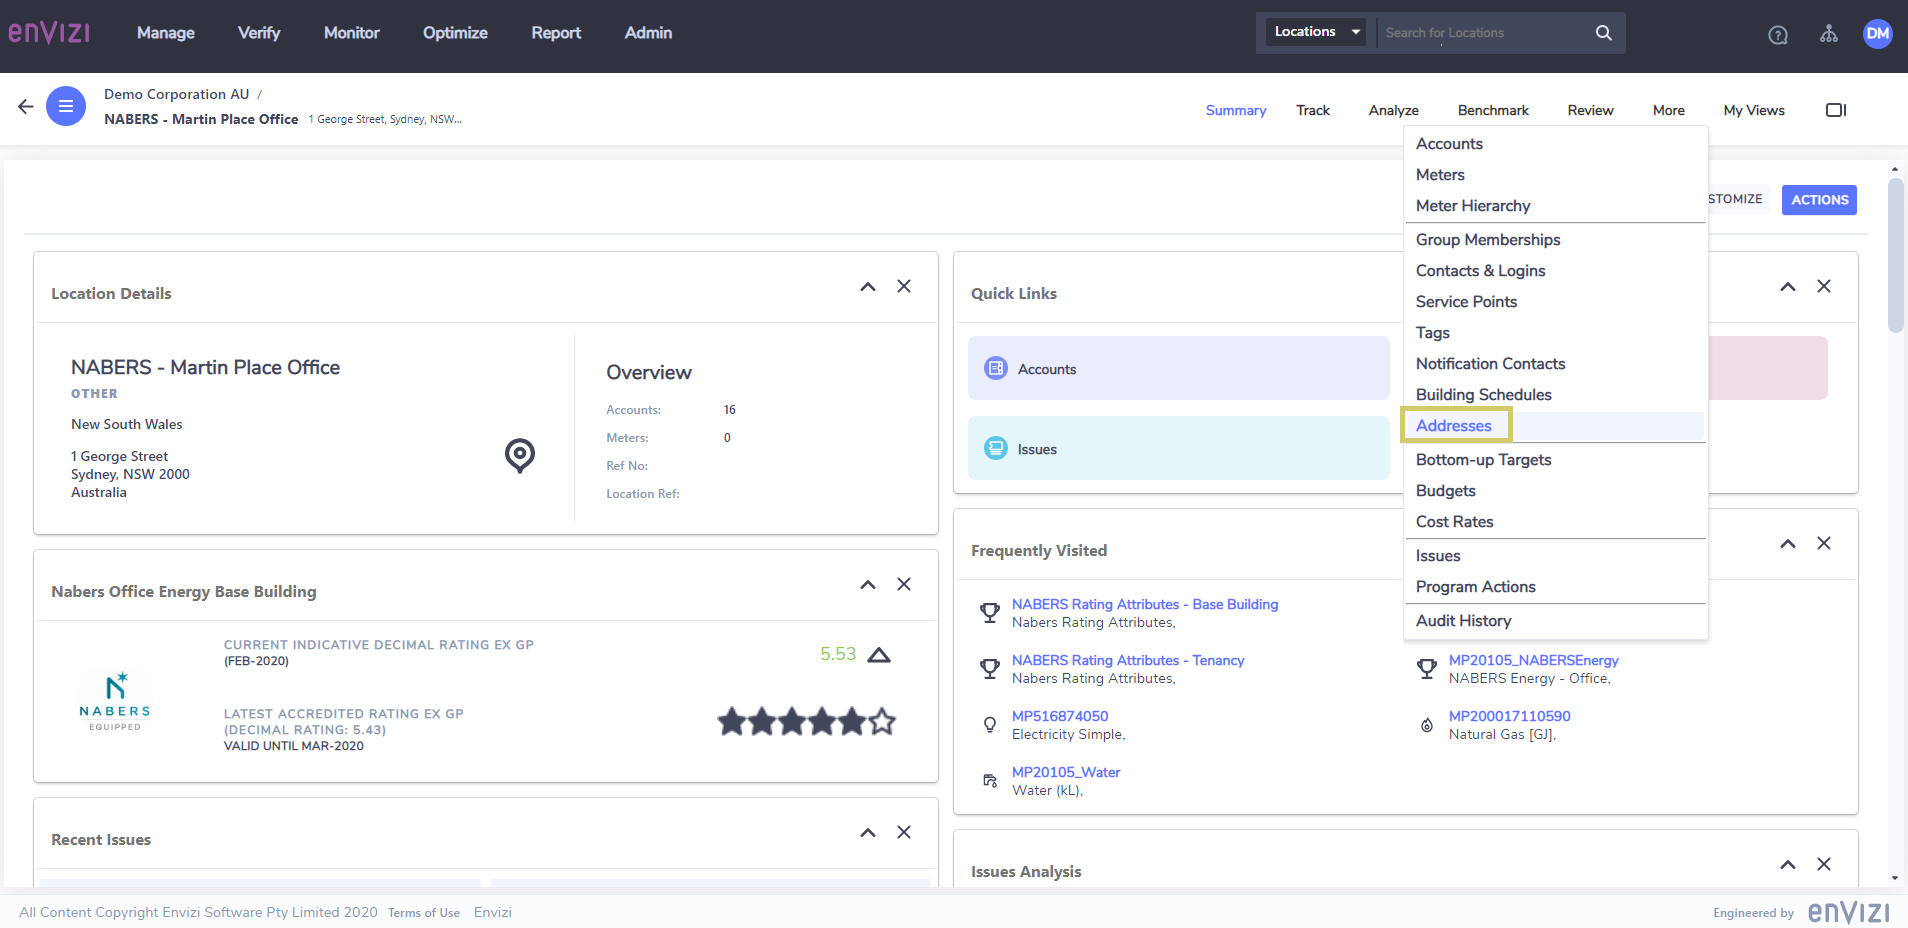
Task: Click the search magnifier icon
Action: (1603, 33)
